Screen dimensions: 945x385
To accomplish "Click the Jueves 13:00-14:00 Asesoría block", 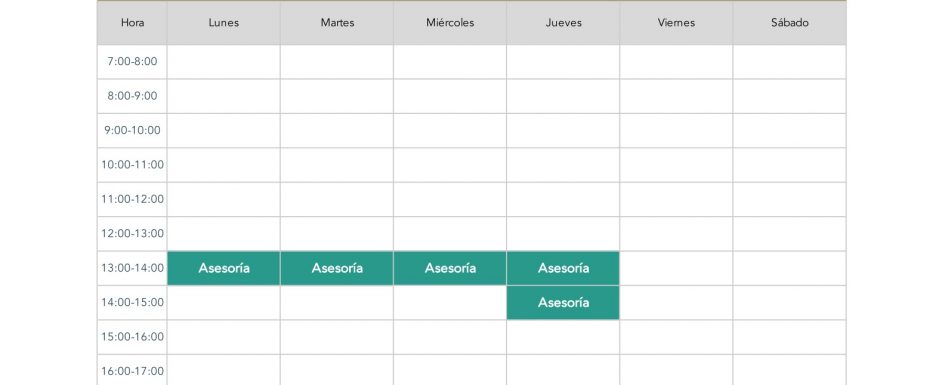I will coord(563,268).
